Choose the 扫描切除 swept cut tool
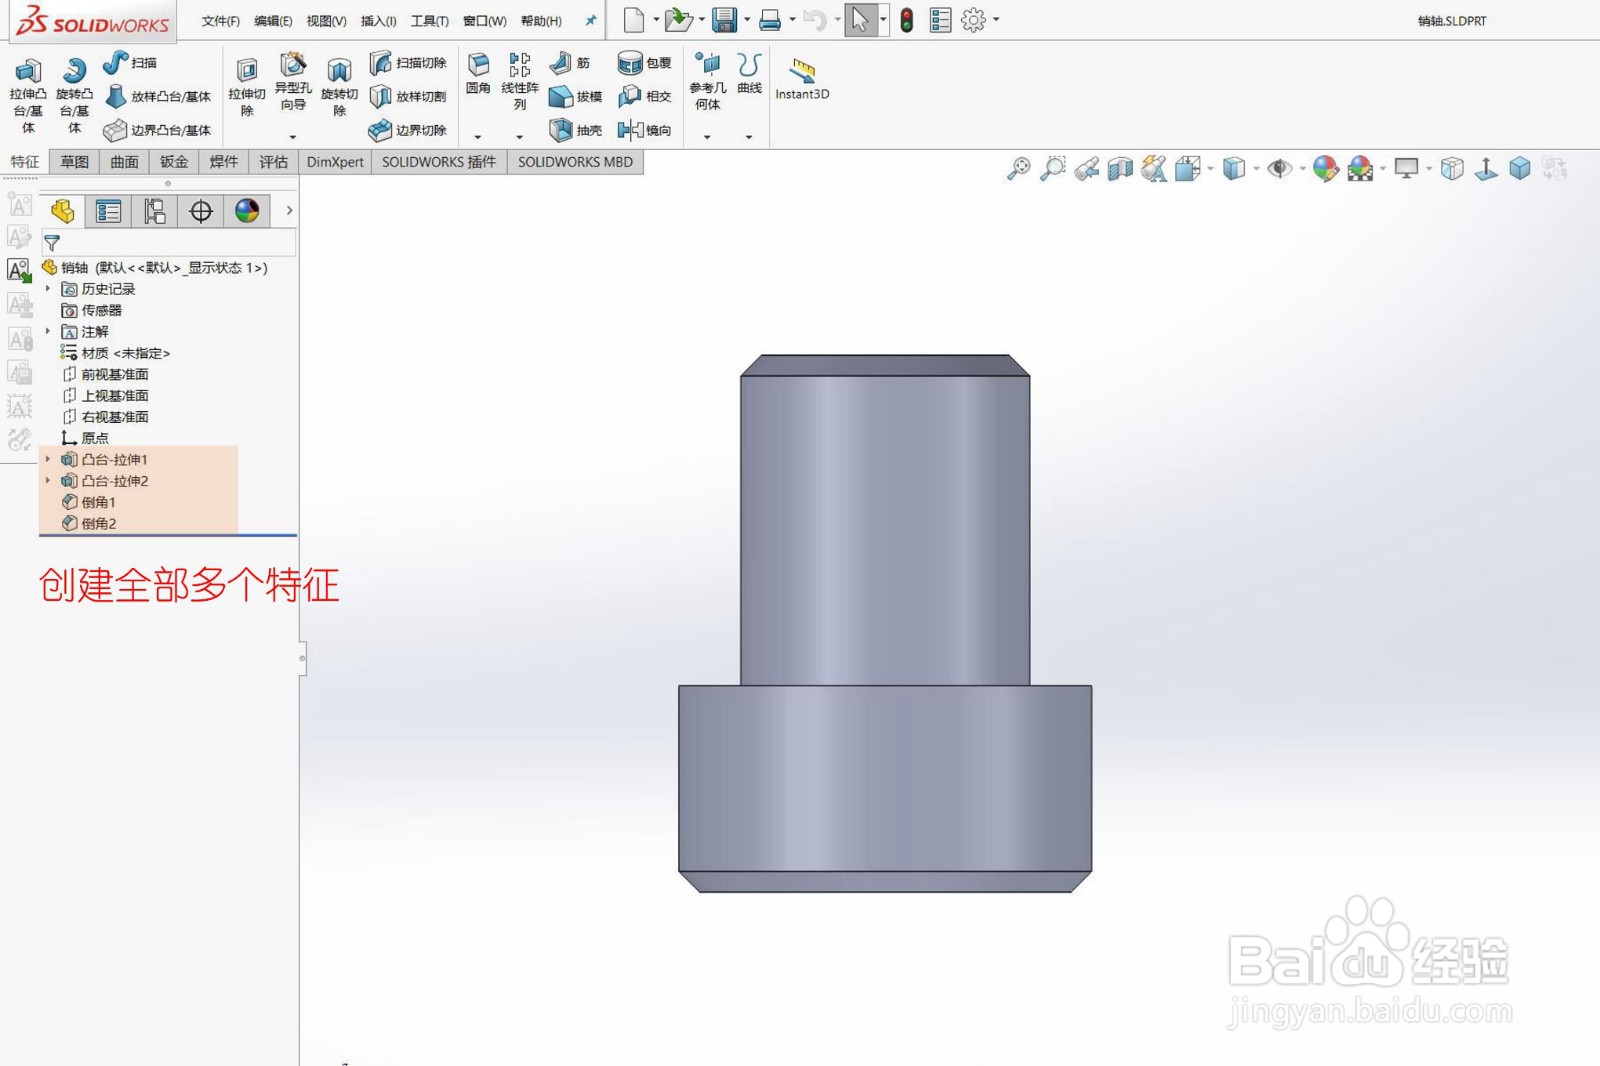The width and height of the screenshot is (1600, 1066). [x=408, y=63]
